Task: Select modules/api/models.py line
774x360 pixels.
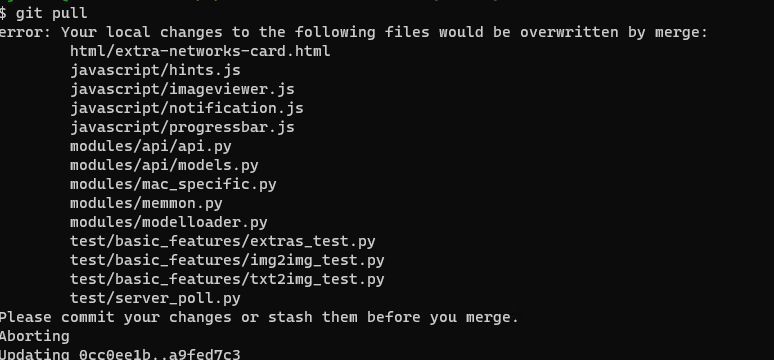Action: coord(164,165)
